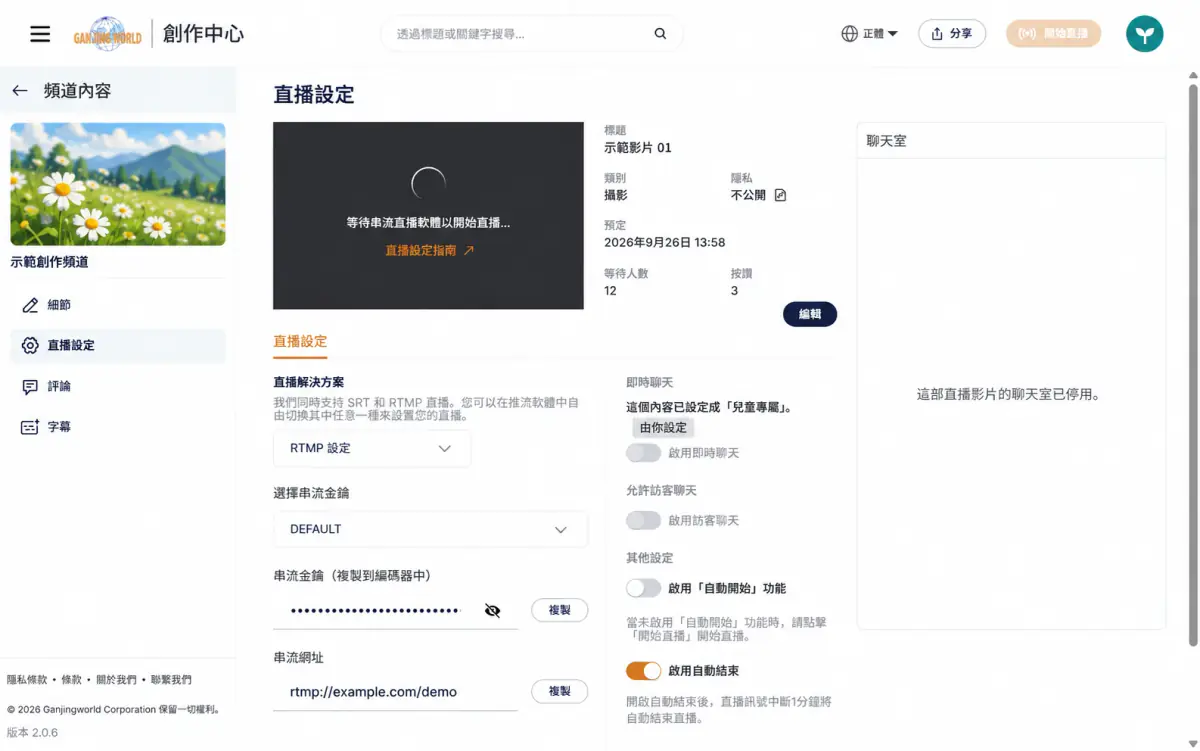Open the 直播設定指南 link
The width and height of the screenshot is (1200, 751).
click(x=430, y=251)
